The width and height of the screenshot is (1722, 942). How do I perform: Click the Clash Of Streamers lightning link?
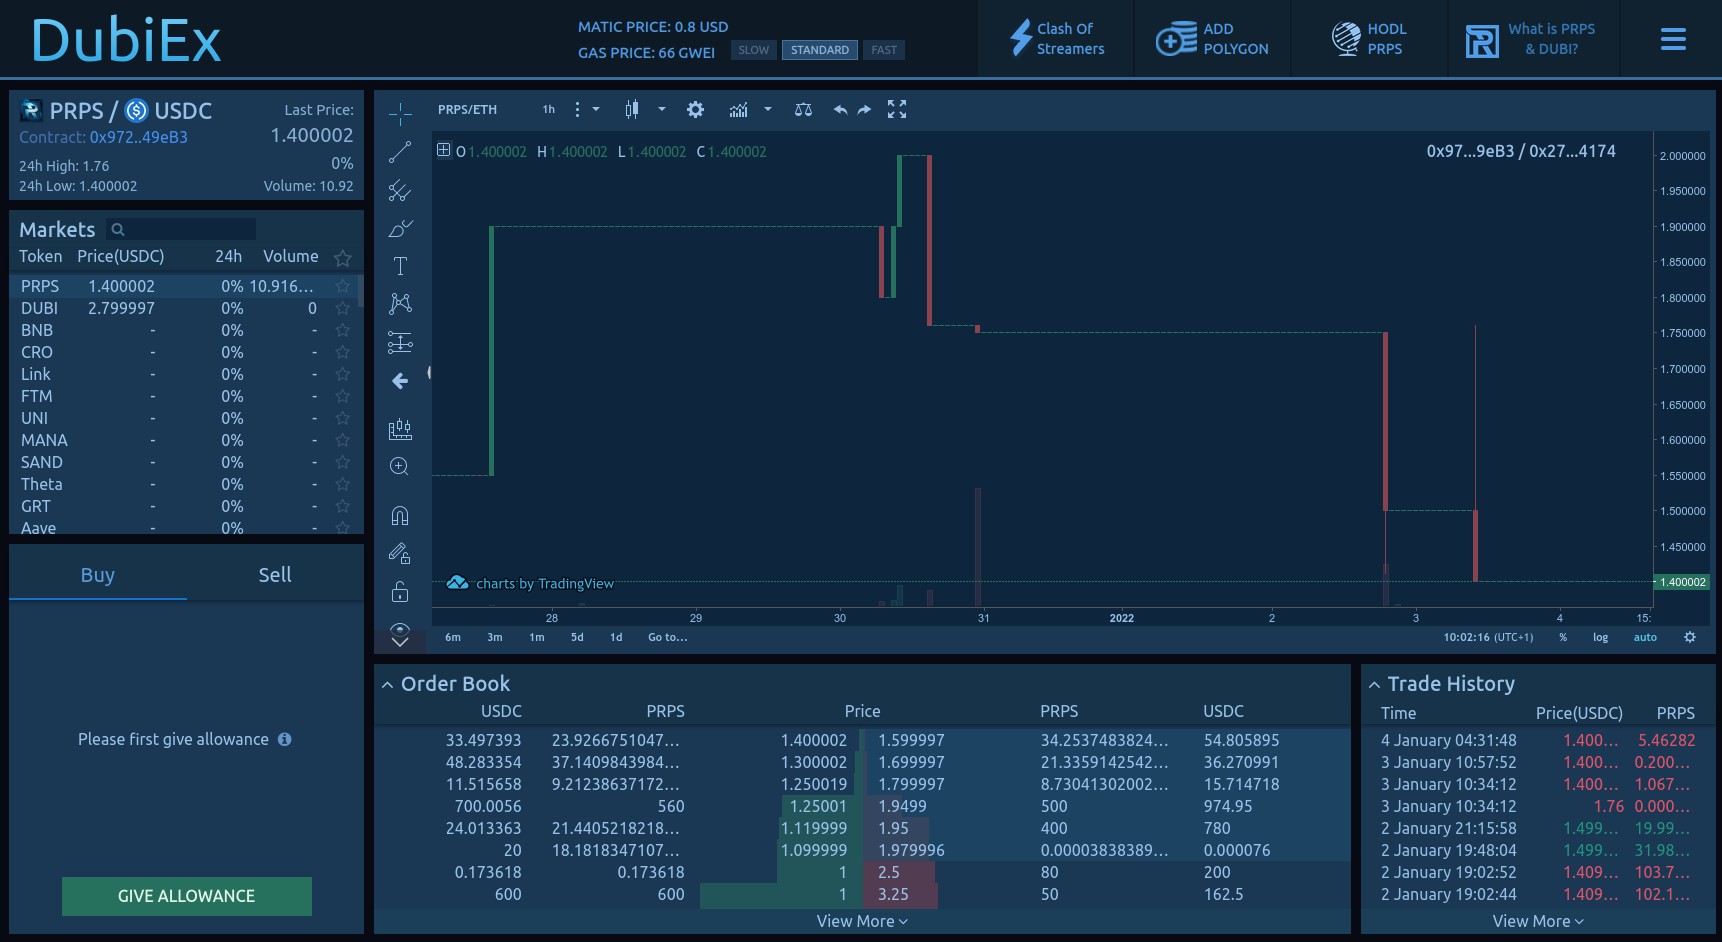click(x=1057, y=39)
